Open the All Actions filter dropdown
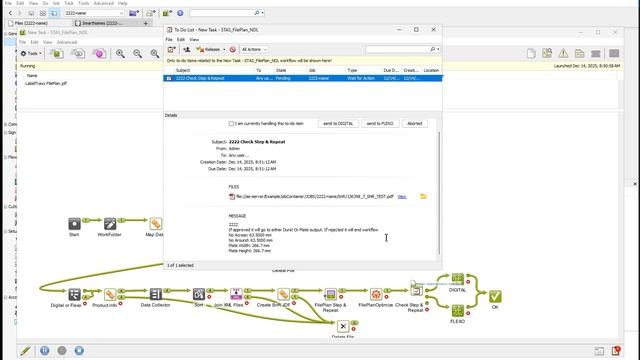This screenshot has height=360, width=640. 254,49
